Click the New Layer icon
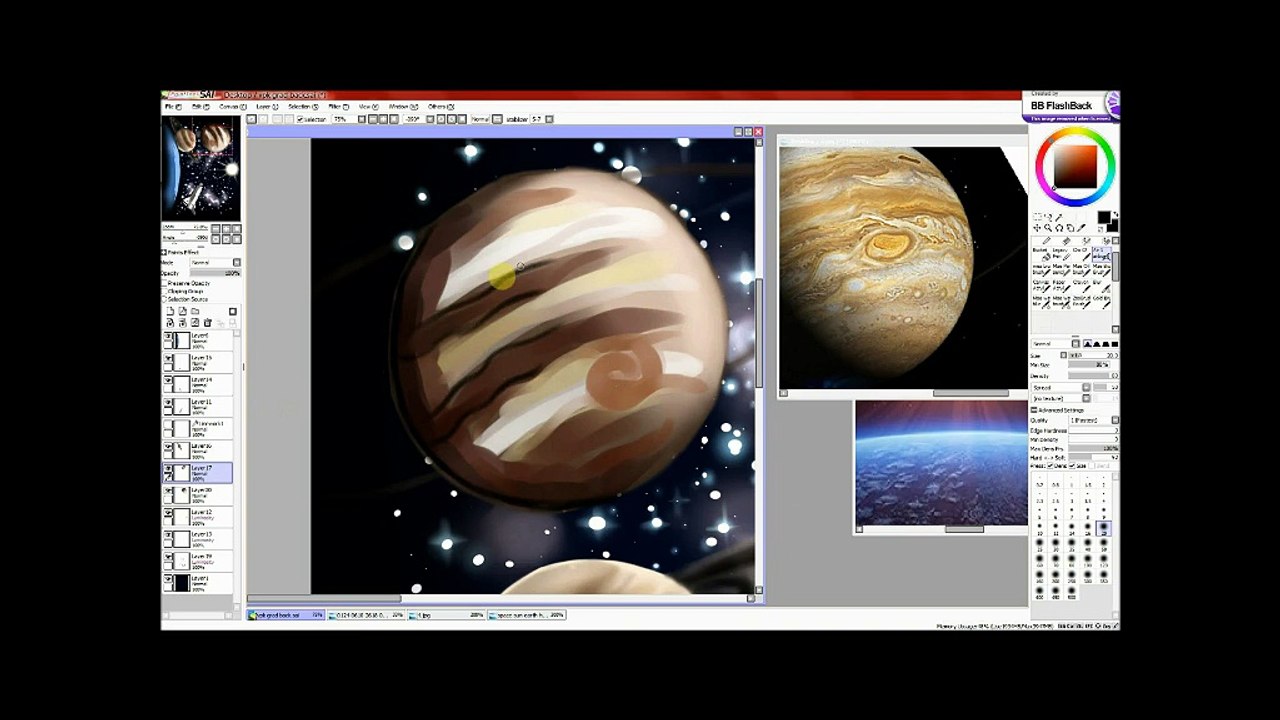The image size is (1280, 720). tap(170, 312)
